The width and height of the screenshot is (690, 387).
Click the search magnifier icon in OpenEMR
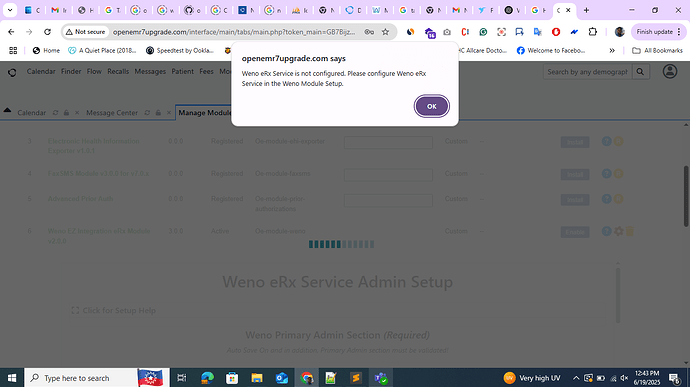pos(640,72)
